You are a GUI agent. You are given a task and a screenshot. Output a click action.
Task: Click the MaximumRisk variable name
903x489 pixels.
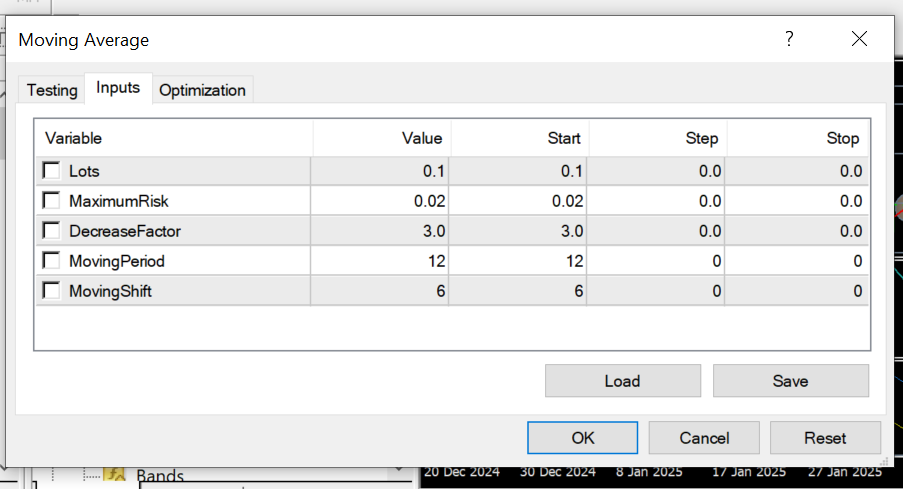click(119, 201)
